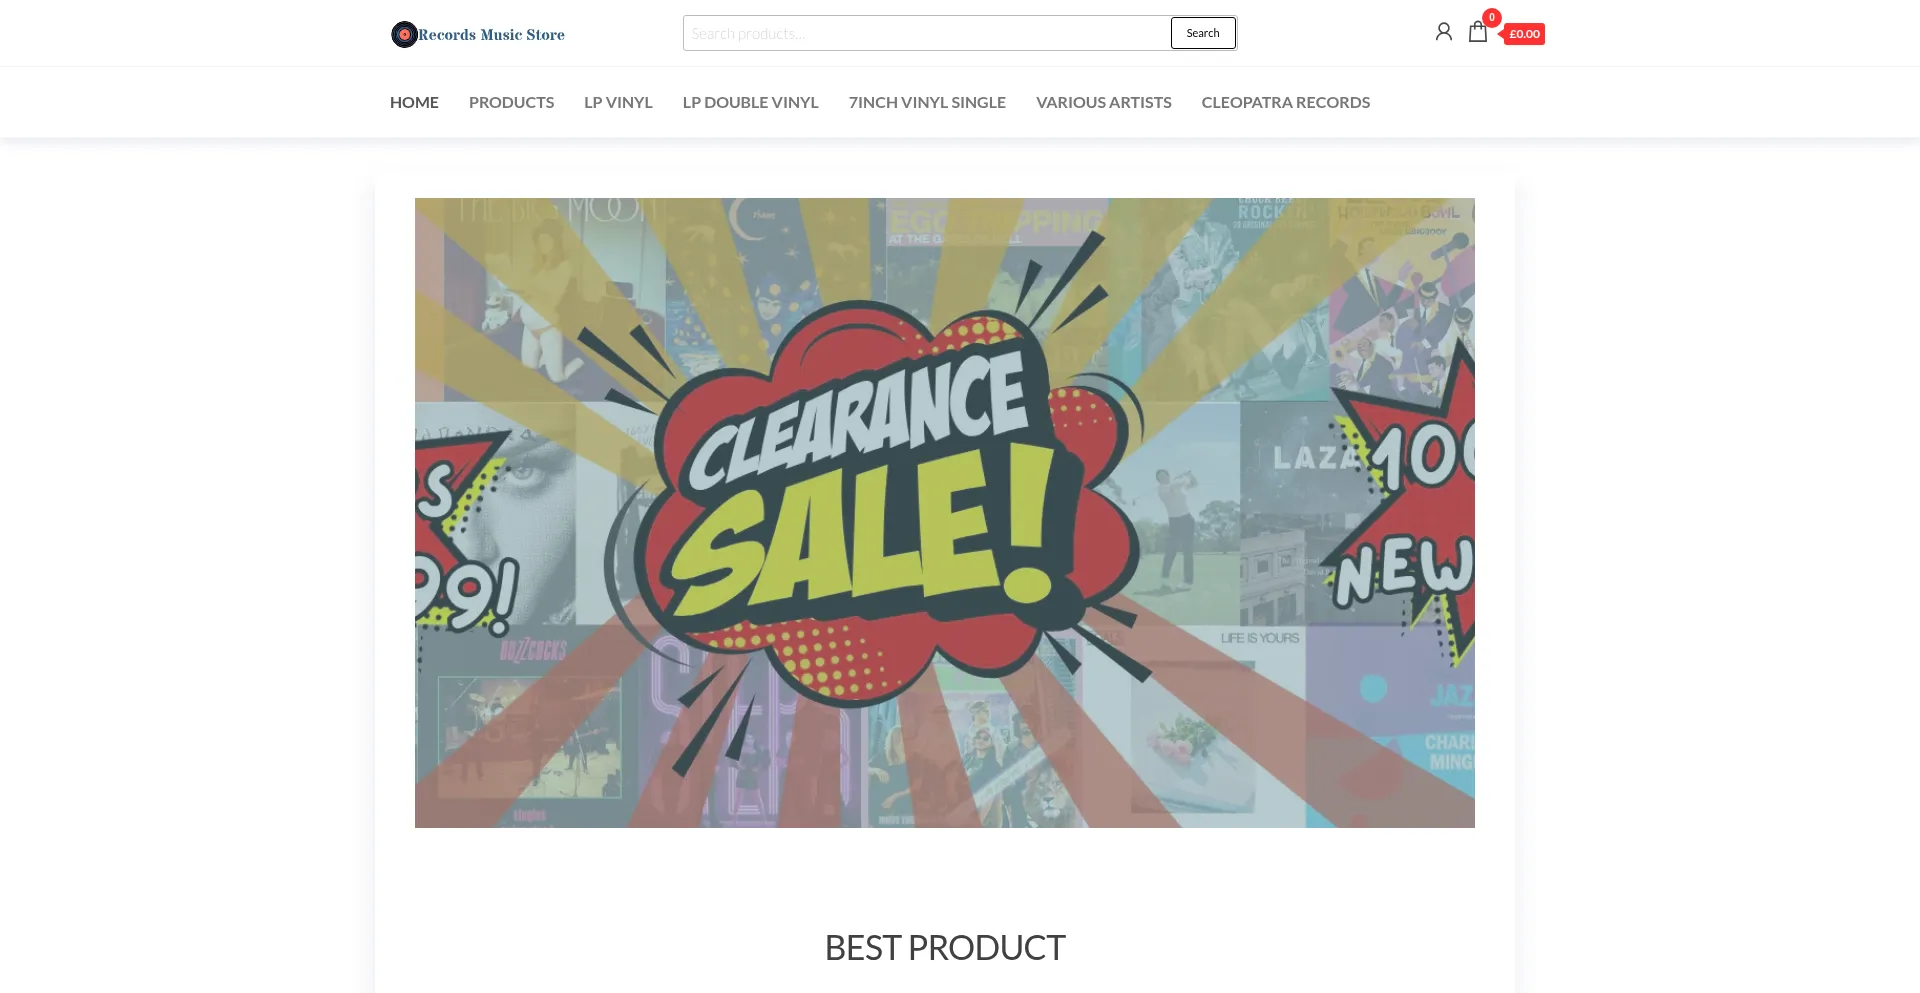Open the PRODUCTS menu item
Screen dimensions: 1920x993
point(511,102)
